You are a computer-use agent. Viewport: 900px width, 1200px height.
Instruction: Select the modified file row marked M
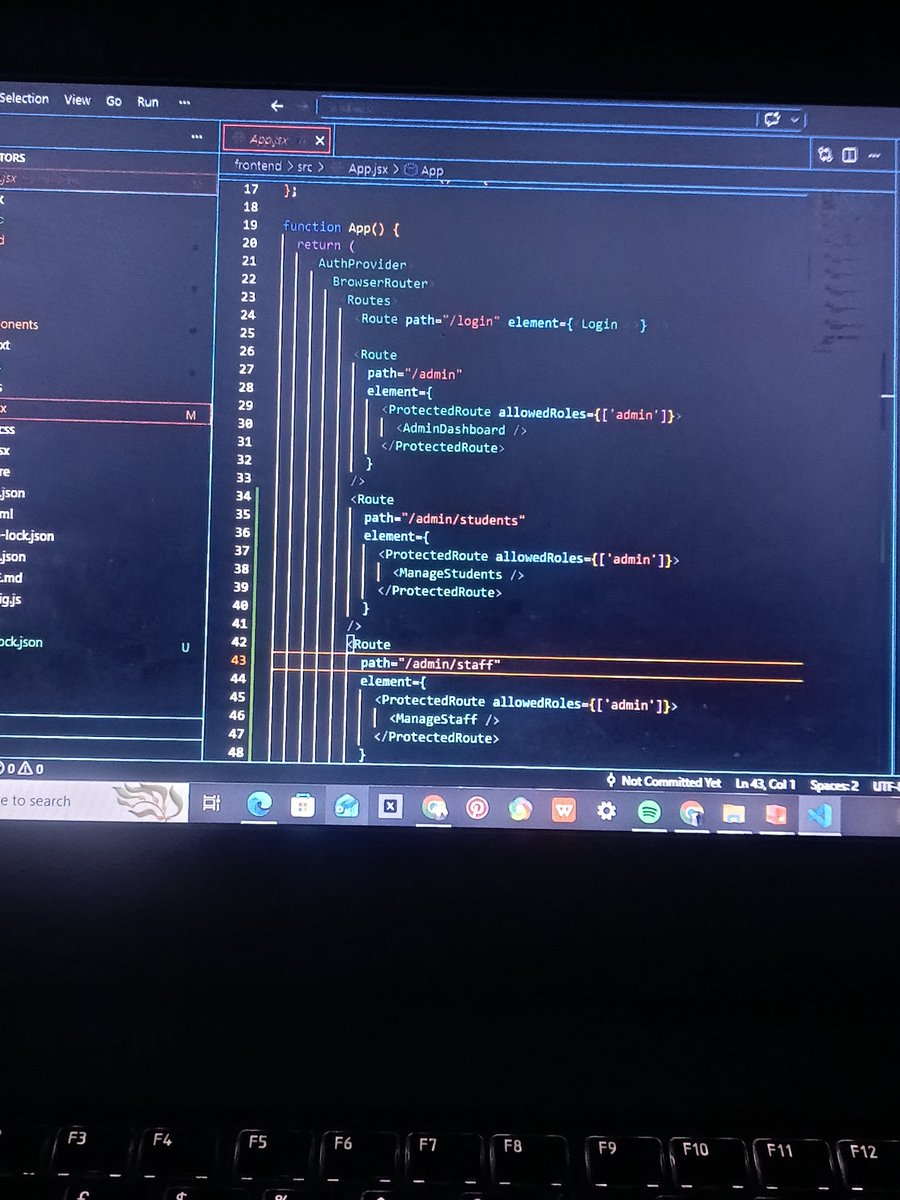pyautogui.click(x=105, y=409)
